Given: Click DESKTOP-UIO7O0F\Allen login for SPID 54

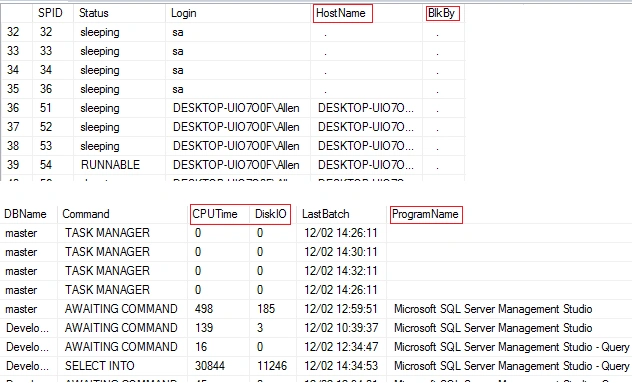Looking at the screenshot, I should pyautogui.click(x=236, y=164).
